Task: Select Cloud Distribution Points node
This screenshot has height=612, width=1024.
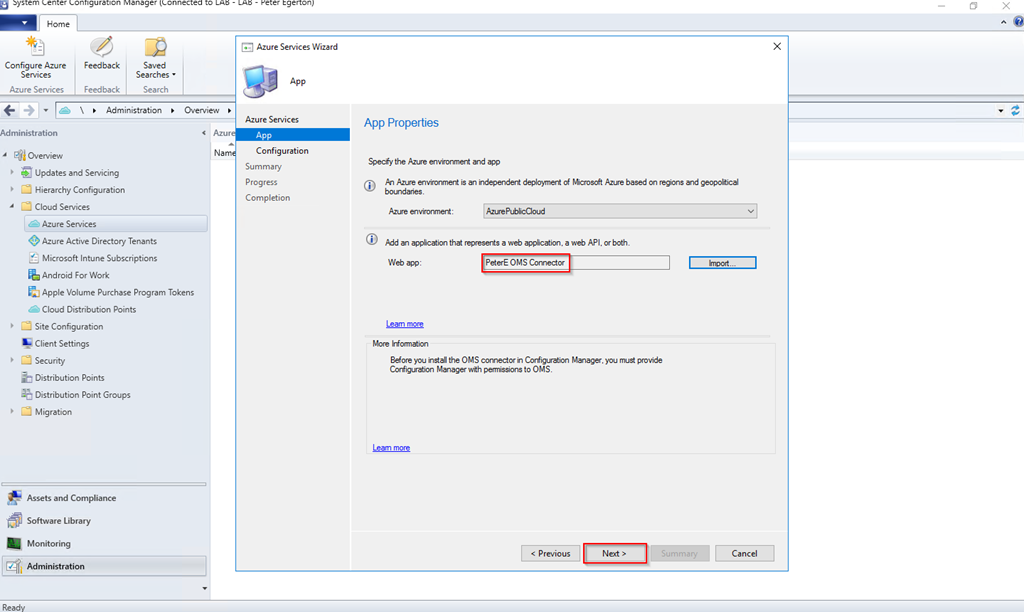Action: tap(88, 309)
